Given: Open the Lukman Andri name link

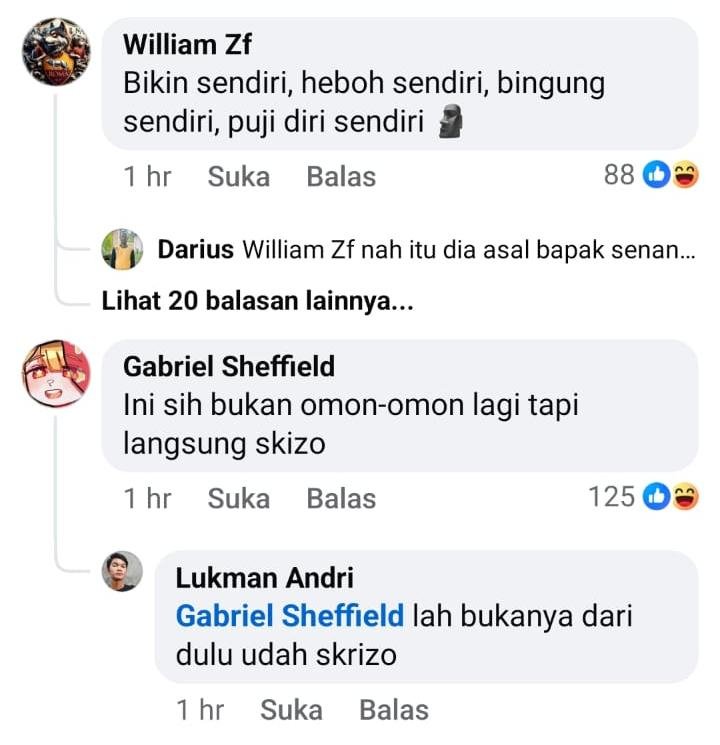Looking at the screenshot, I should (265, 578).
